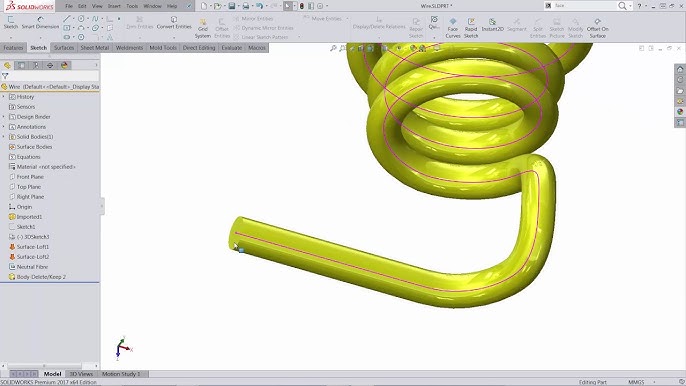Switch to the Mold Tools tab
This screenshot has height=386, width=686.
(x=163, y=48)
